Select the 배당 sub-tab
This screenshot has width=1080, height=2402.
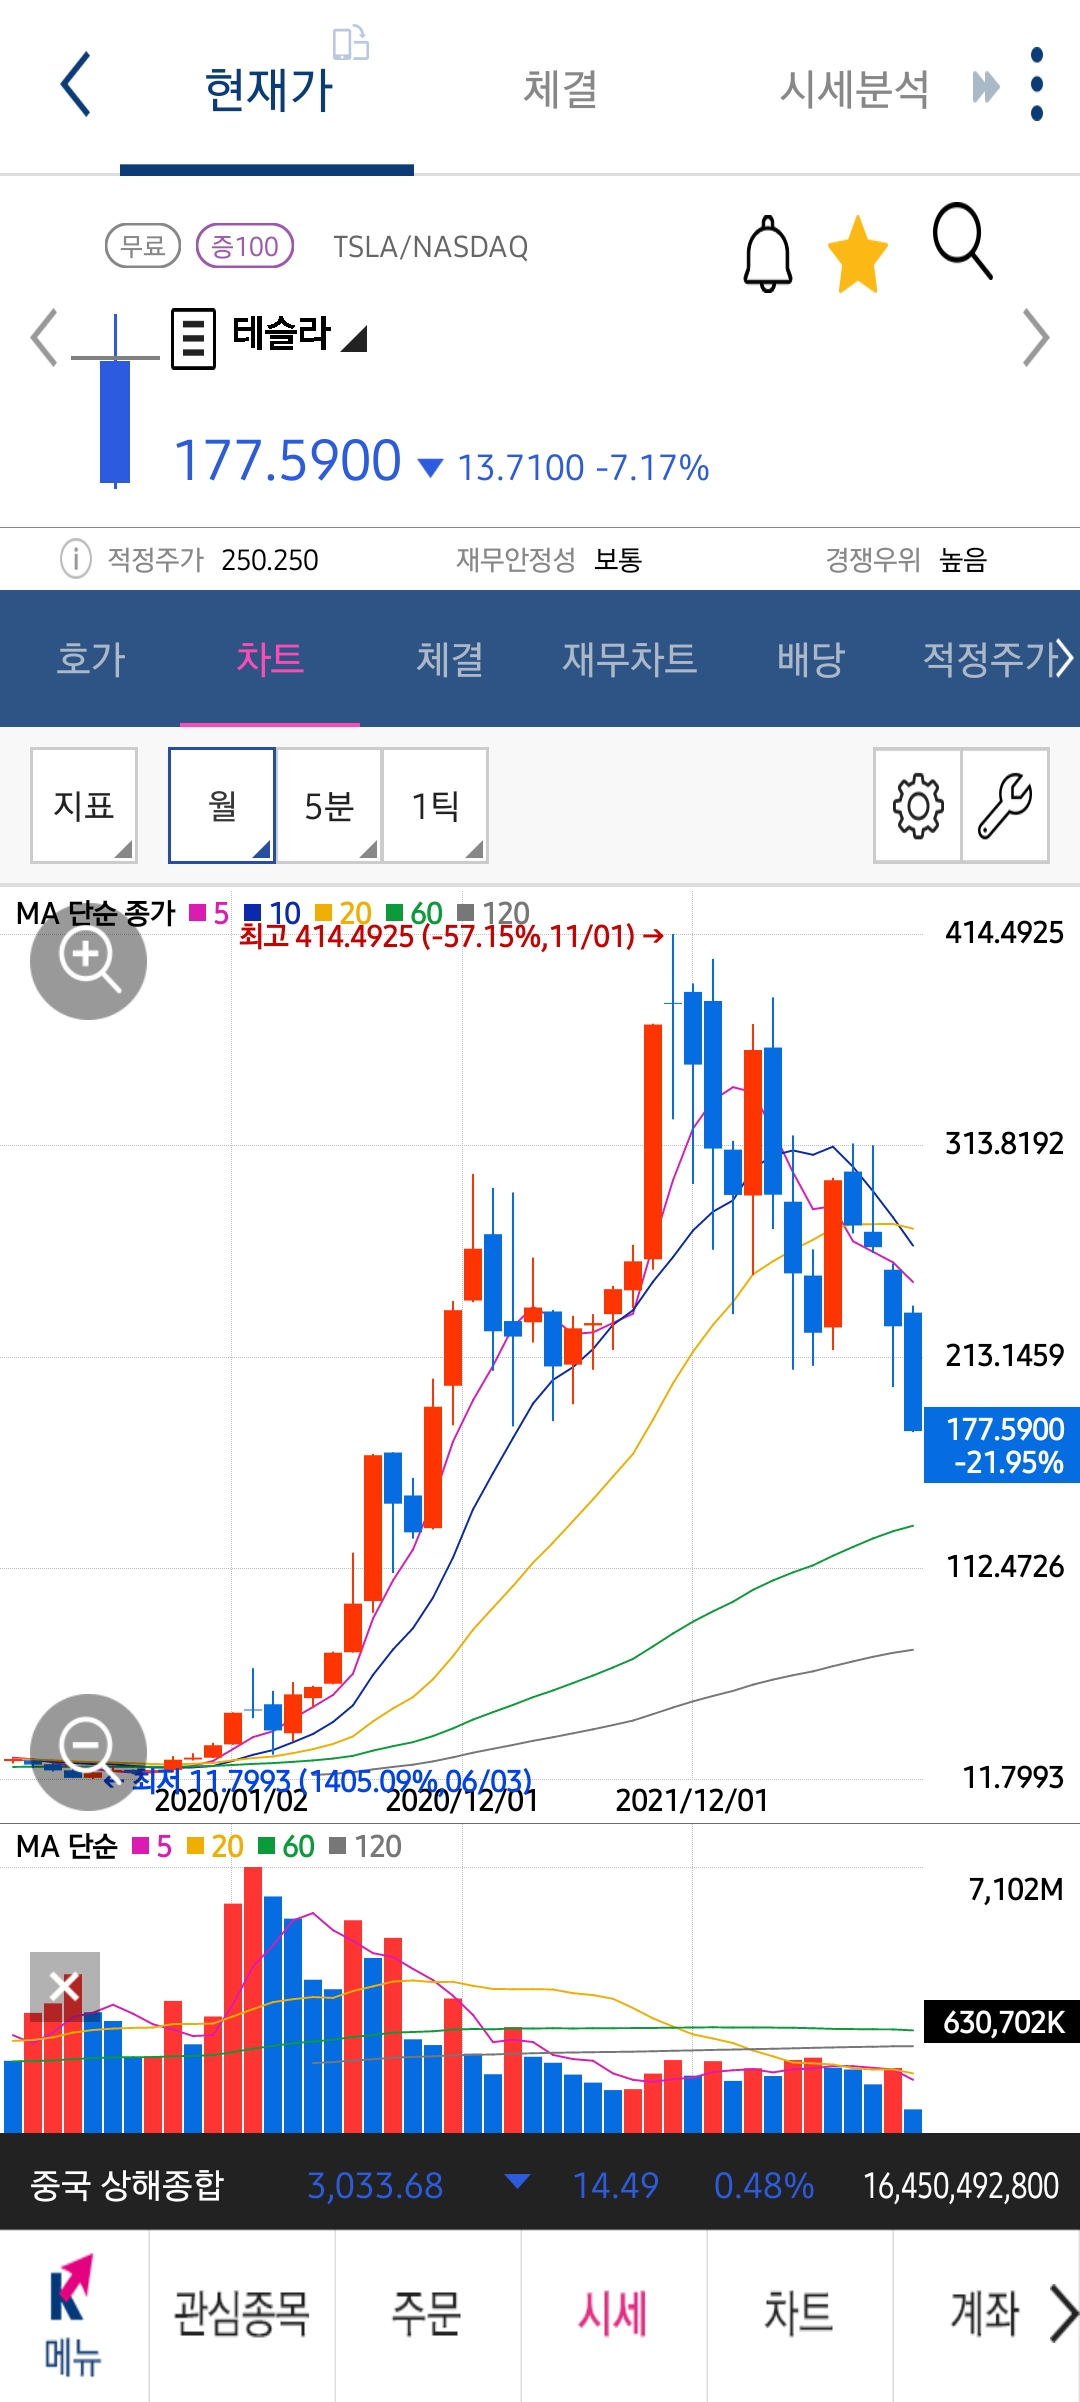pos(811,658)
